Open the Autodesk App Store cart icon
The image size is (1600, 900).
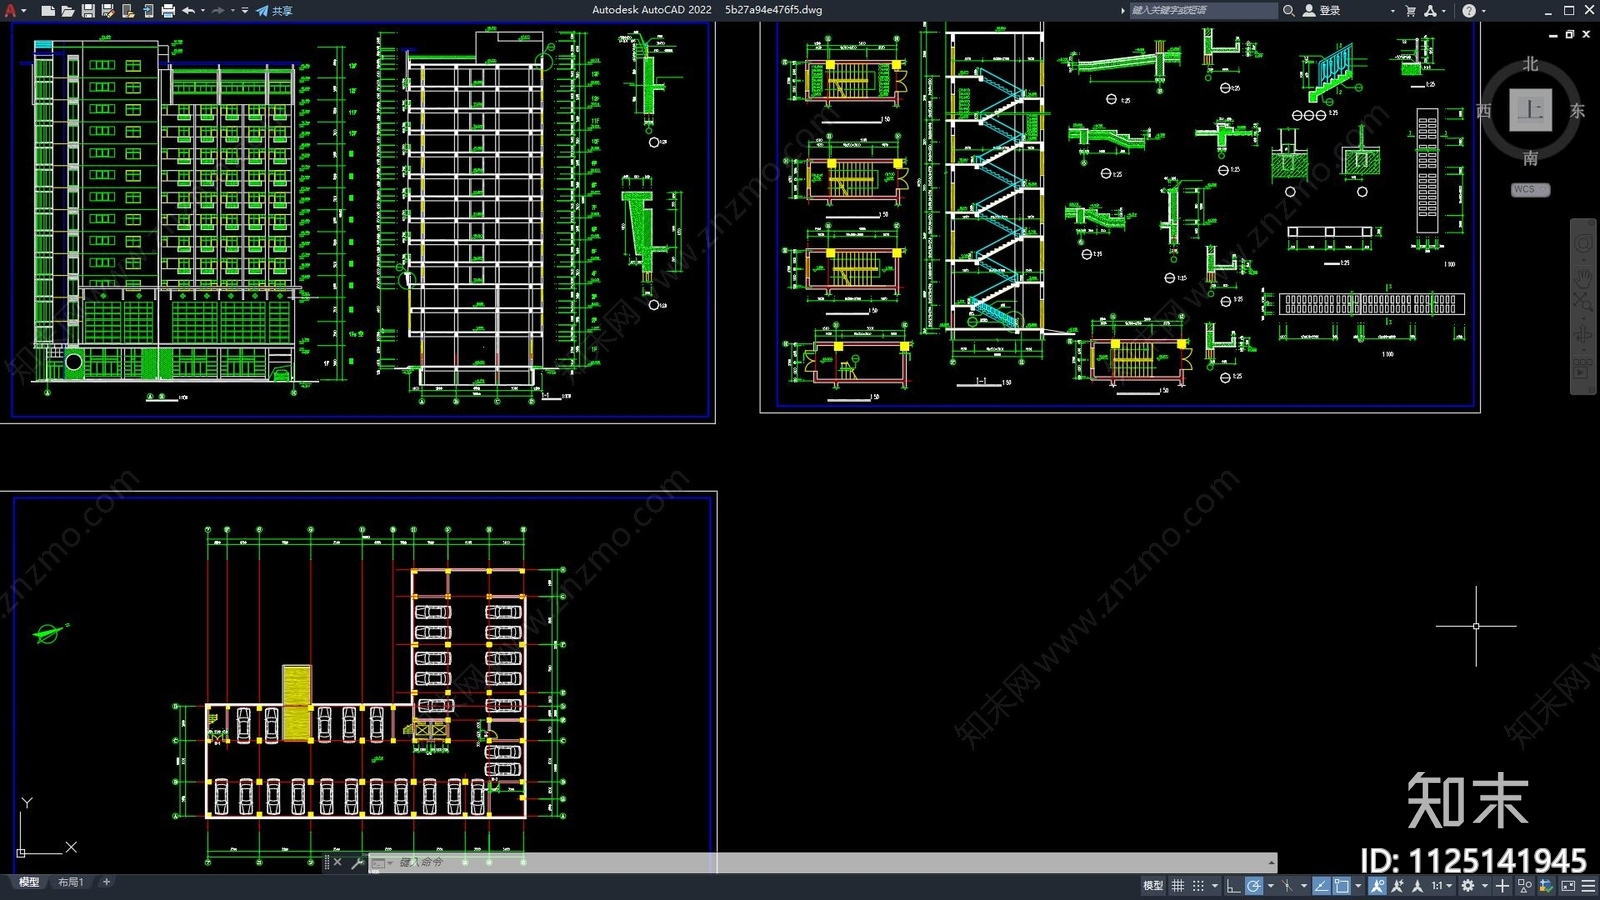coord(1410,10)
